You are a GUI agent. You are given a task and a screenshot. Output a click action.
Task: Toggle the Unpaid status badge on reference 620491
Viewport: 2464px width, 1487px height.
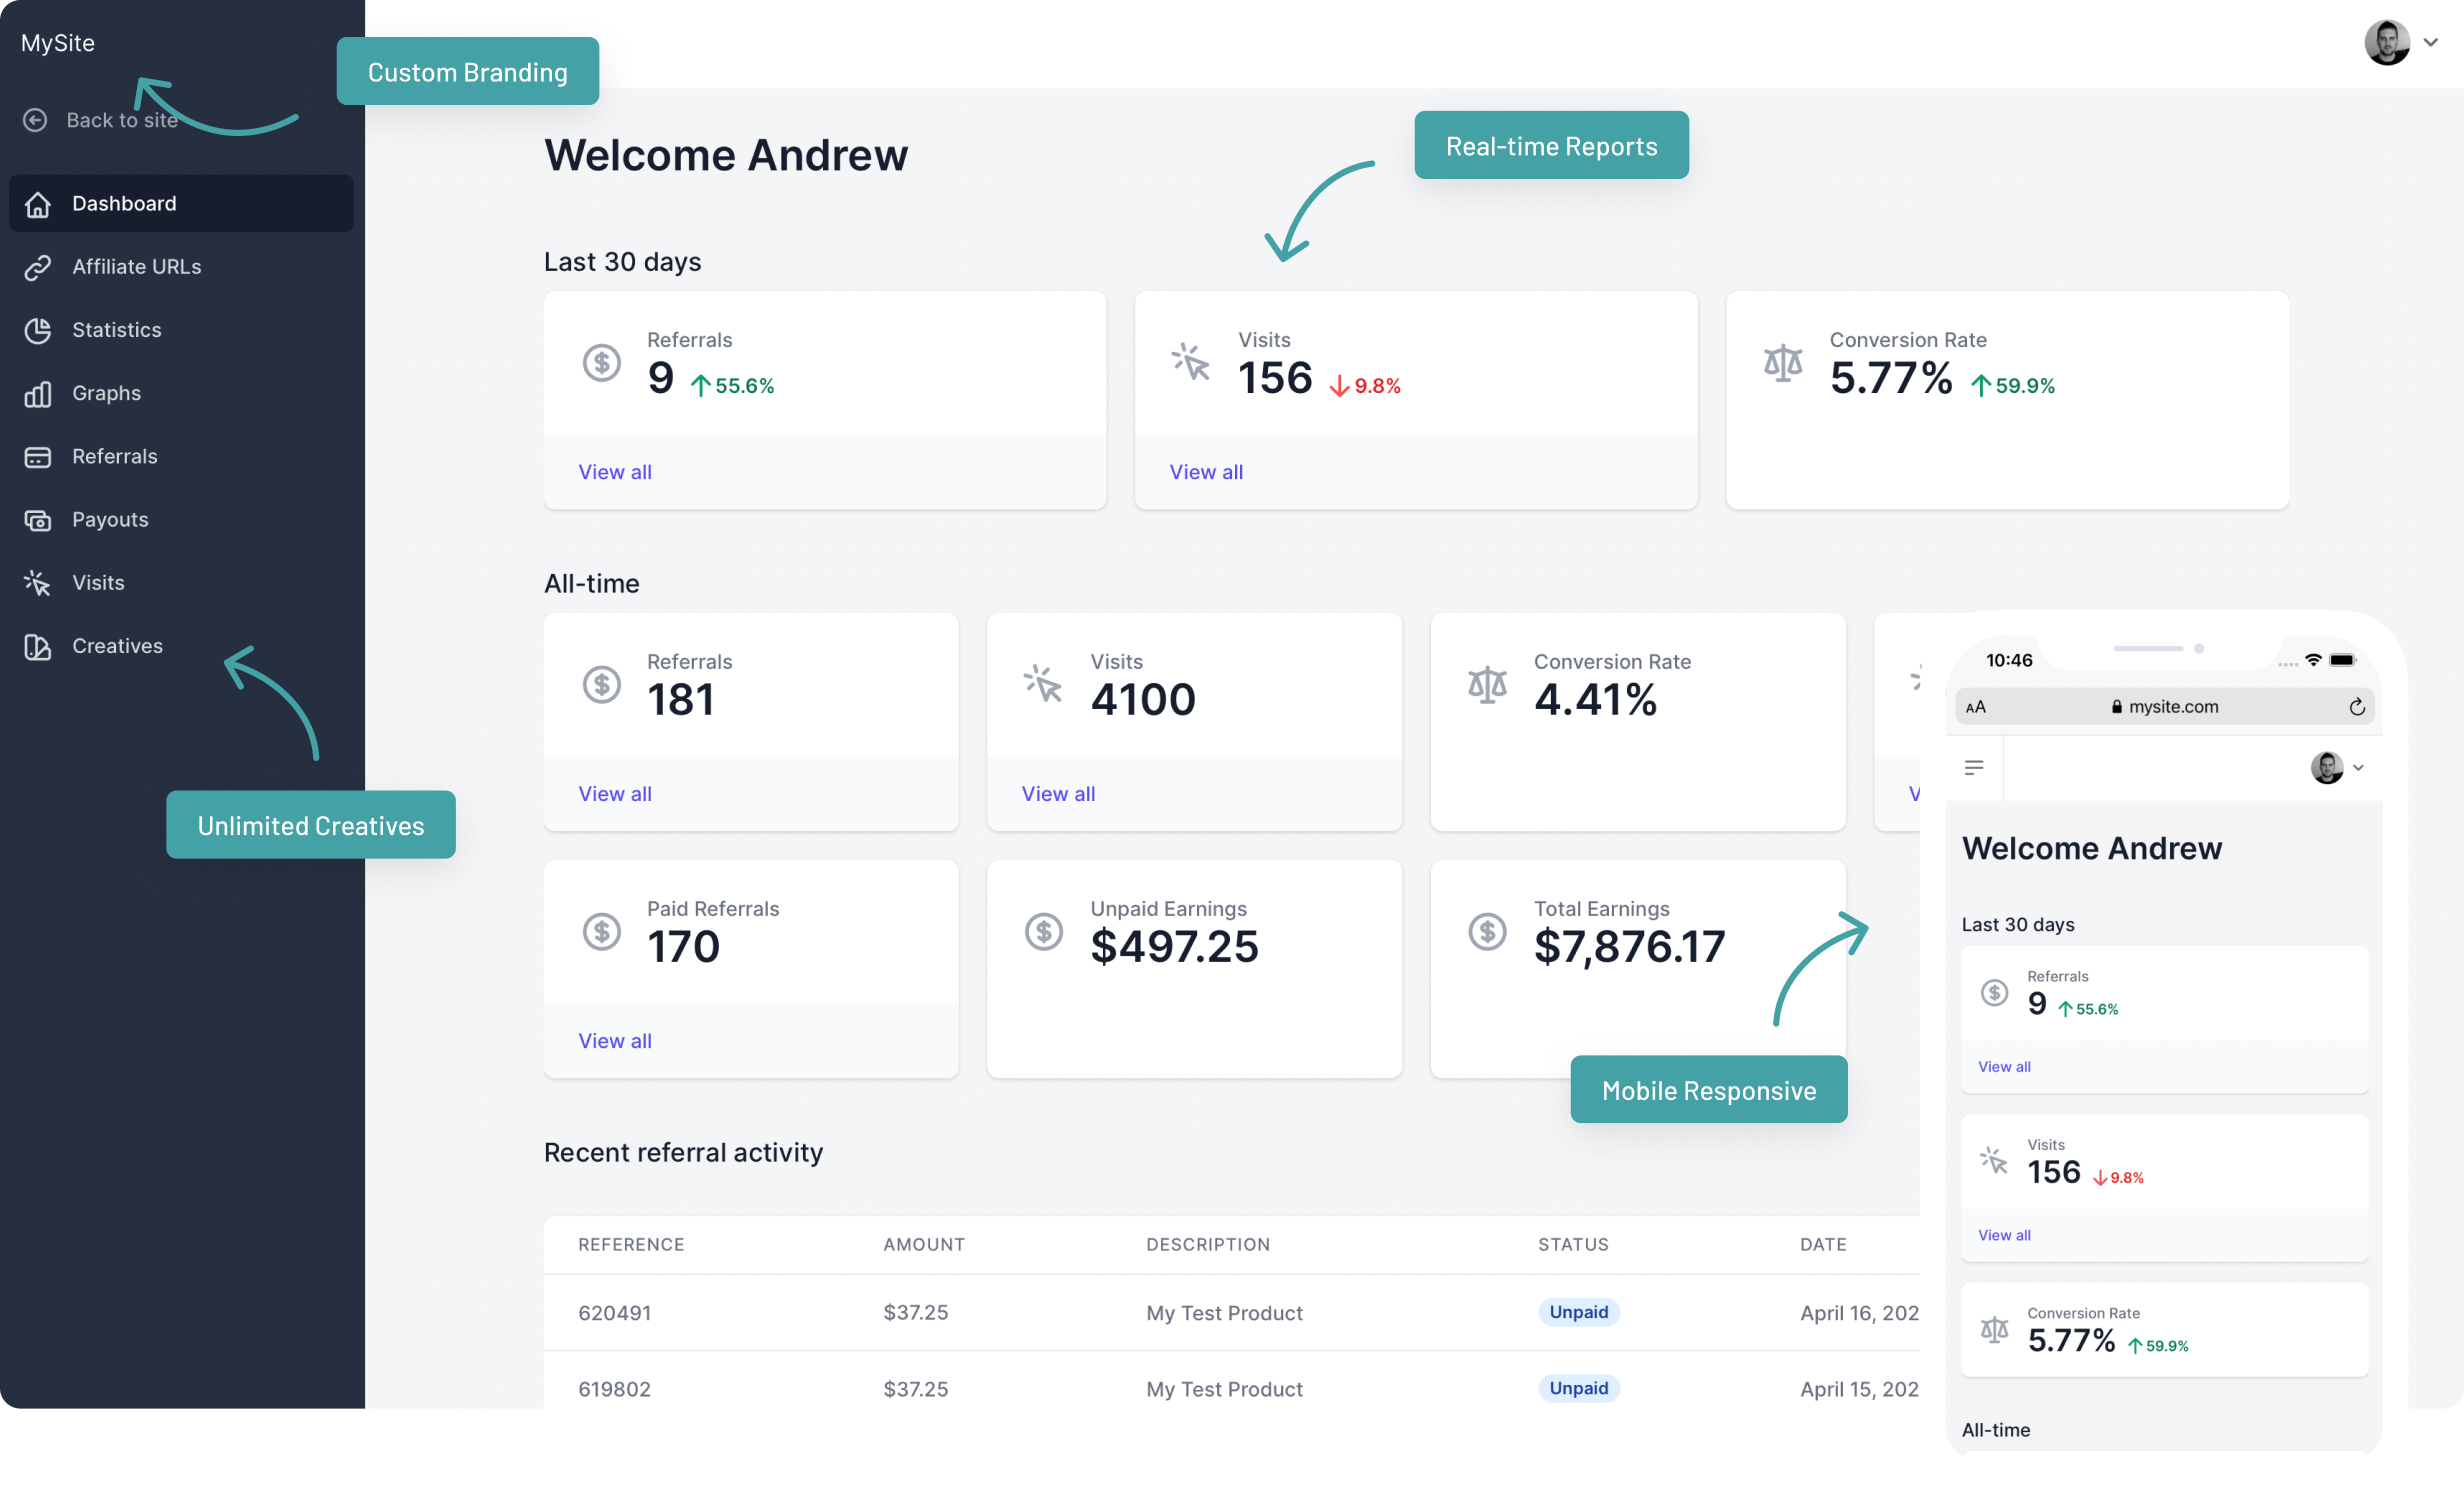point(1578,1312)
